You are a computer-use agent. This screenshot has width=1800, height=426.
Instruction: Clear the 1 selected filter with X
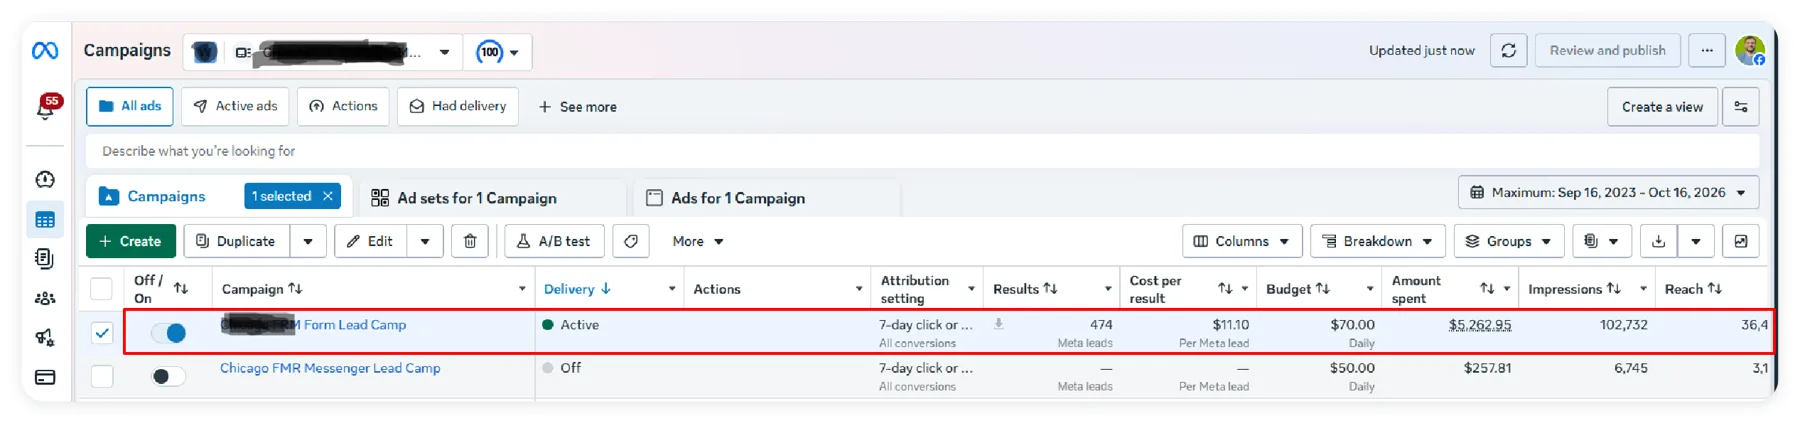tap(327, 196)
